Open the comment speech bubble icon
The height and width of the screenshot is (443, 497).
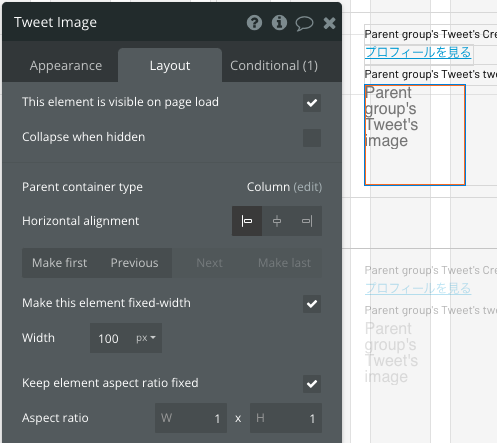click(304, 23)
